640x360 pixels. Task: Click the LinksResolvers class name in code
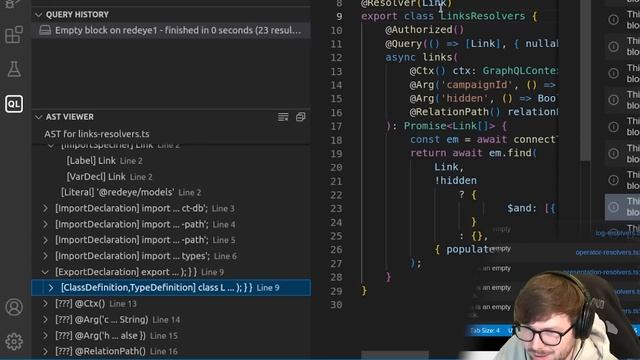pos(482,16)
